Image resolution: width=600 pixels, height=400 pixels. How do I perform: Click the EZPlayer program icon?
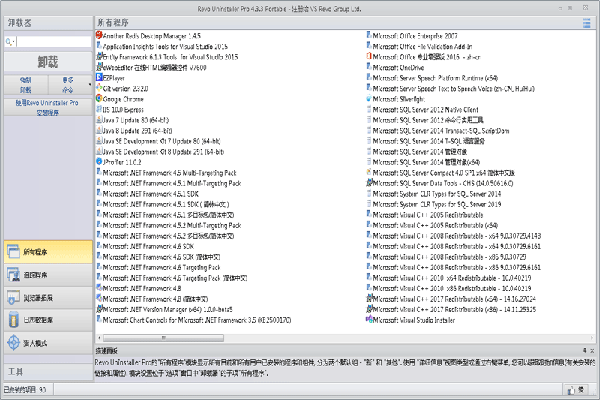pyautogui.click(x=99, y=77)
